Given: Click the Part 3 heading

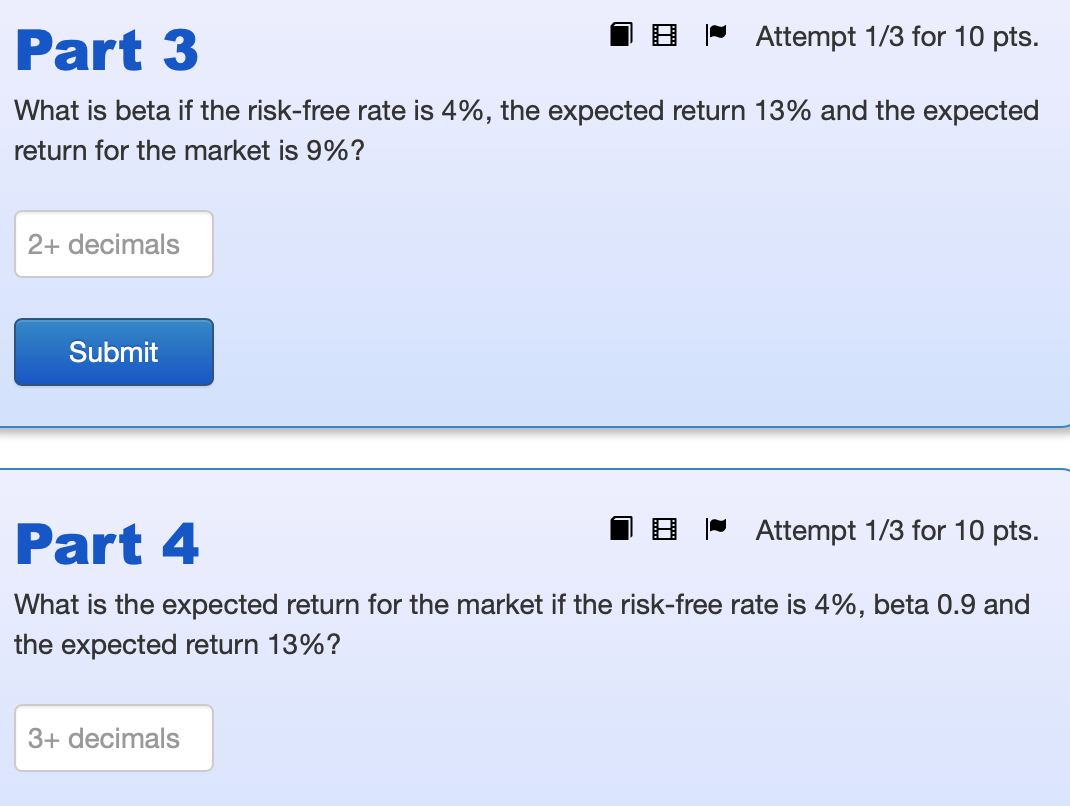Looking at the screenshot, I should coord(105,50).
